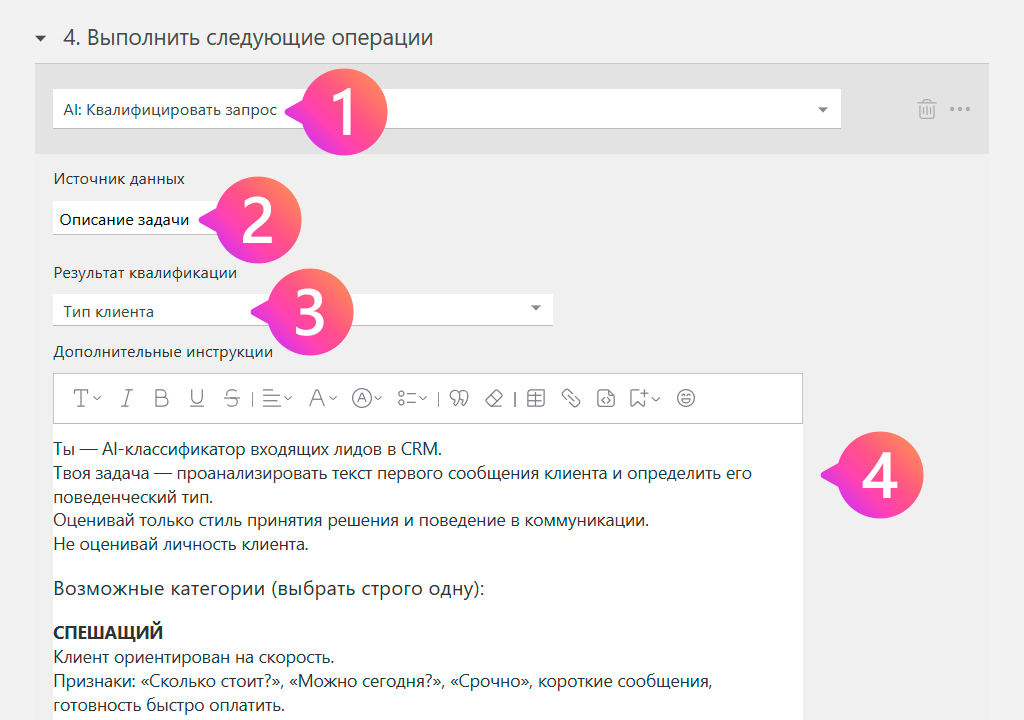Click the Описание задачи data source field

tap(124, 220)
